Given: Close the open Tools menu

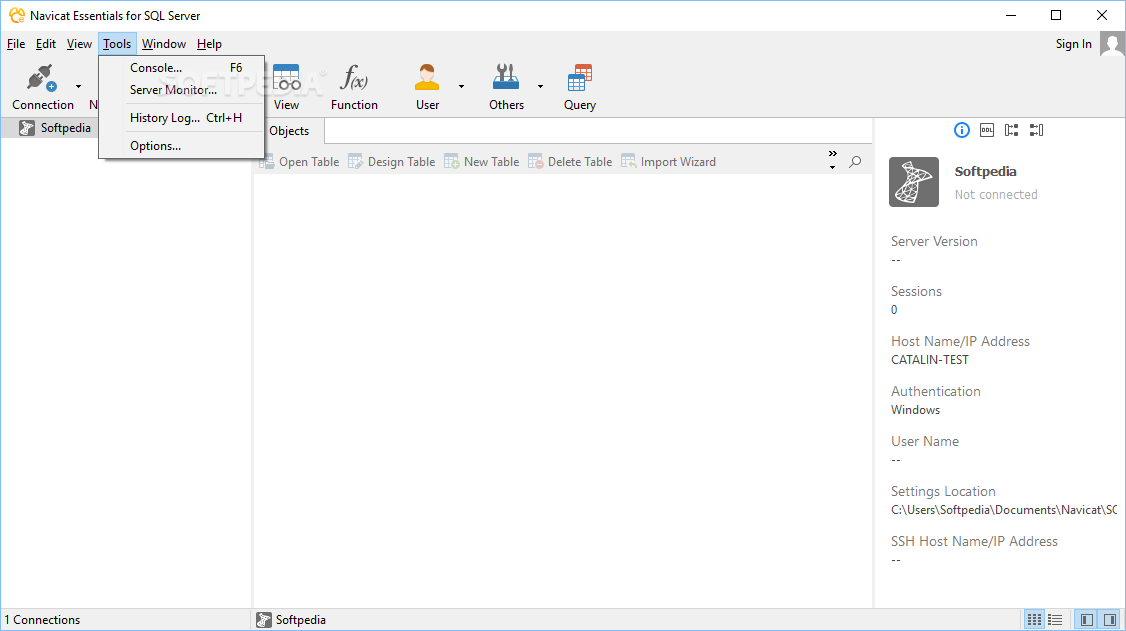Looking at the screenshot, I should pos(117,44).
